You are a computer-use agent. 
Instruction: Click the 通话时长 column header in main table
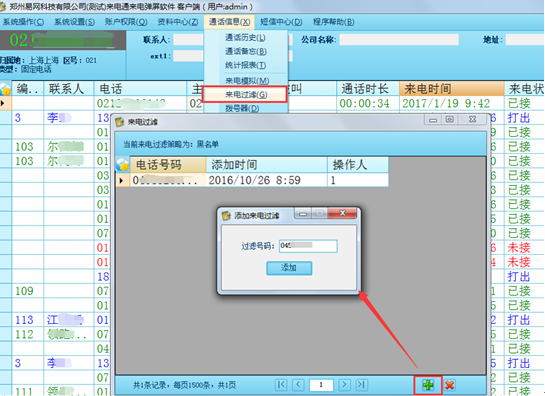(368, 89)
